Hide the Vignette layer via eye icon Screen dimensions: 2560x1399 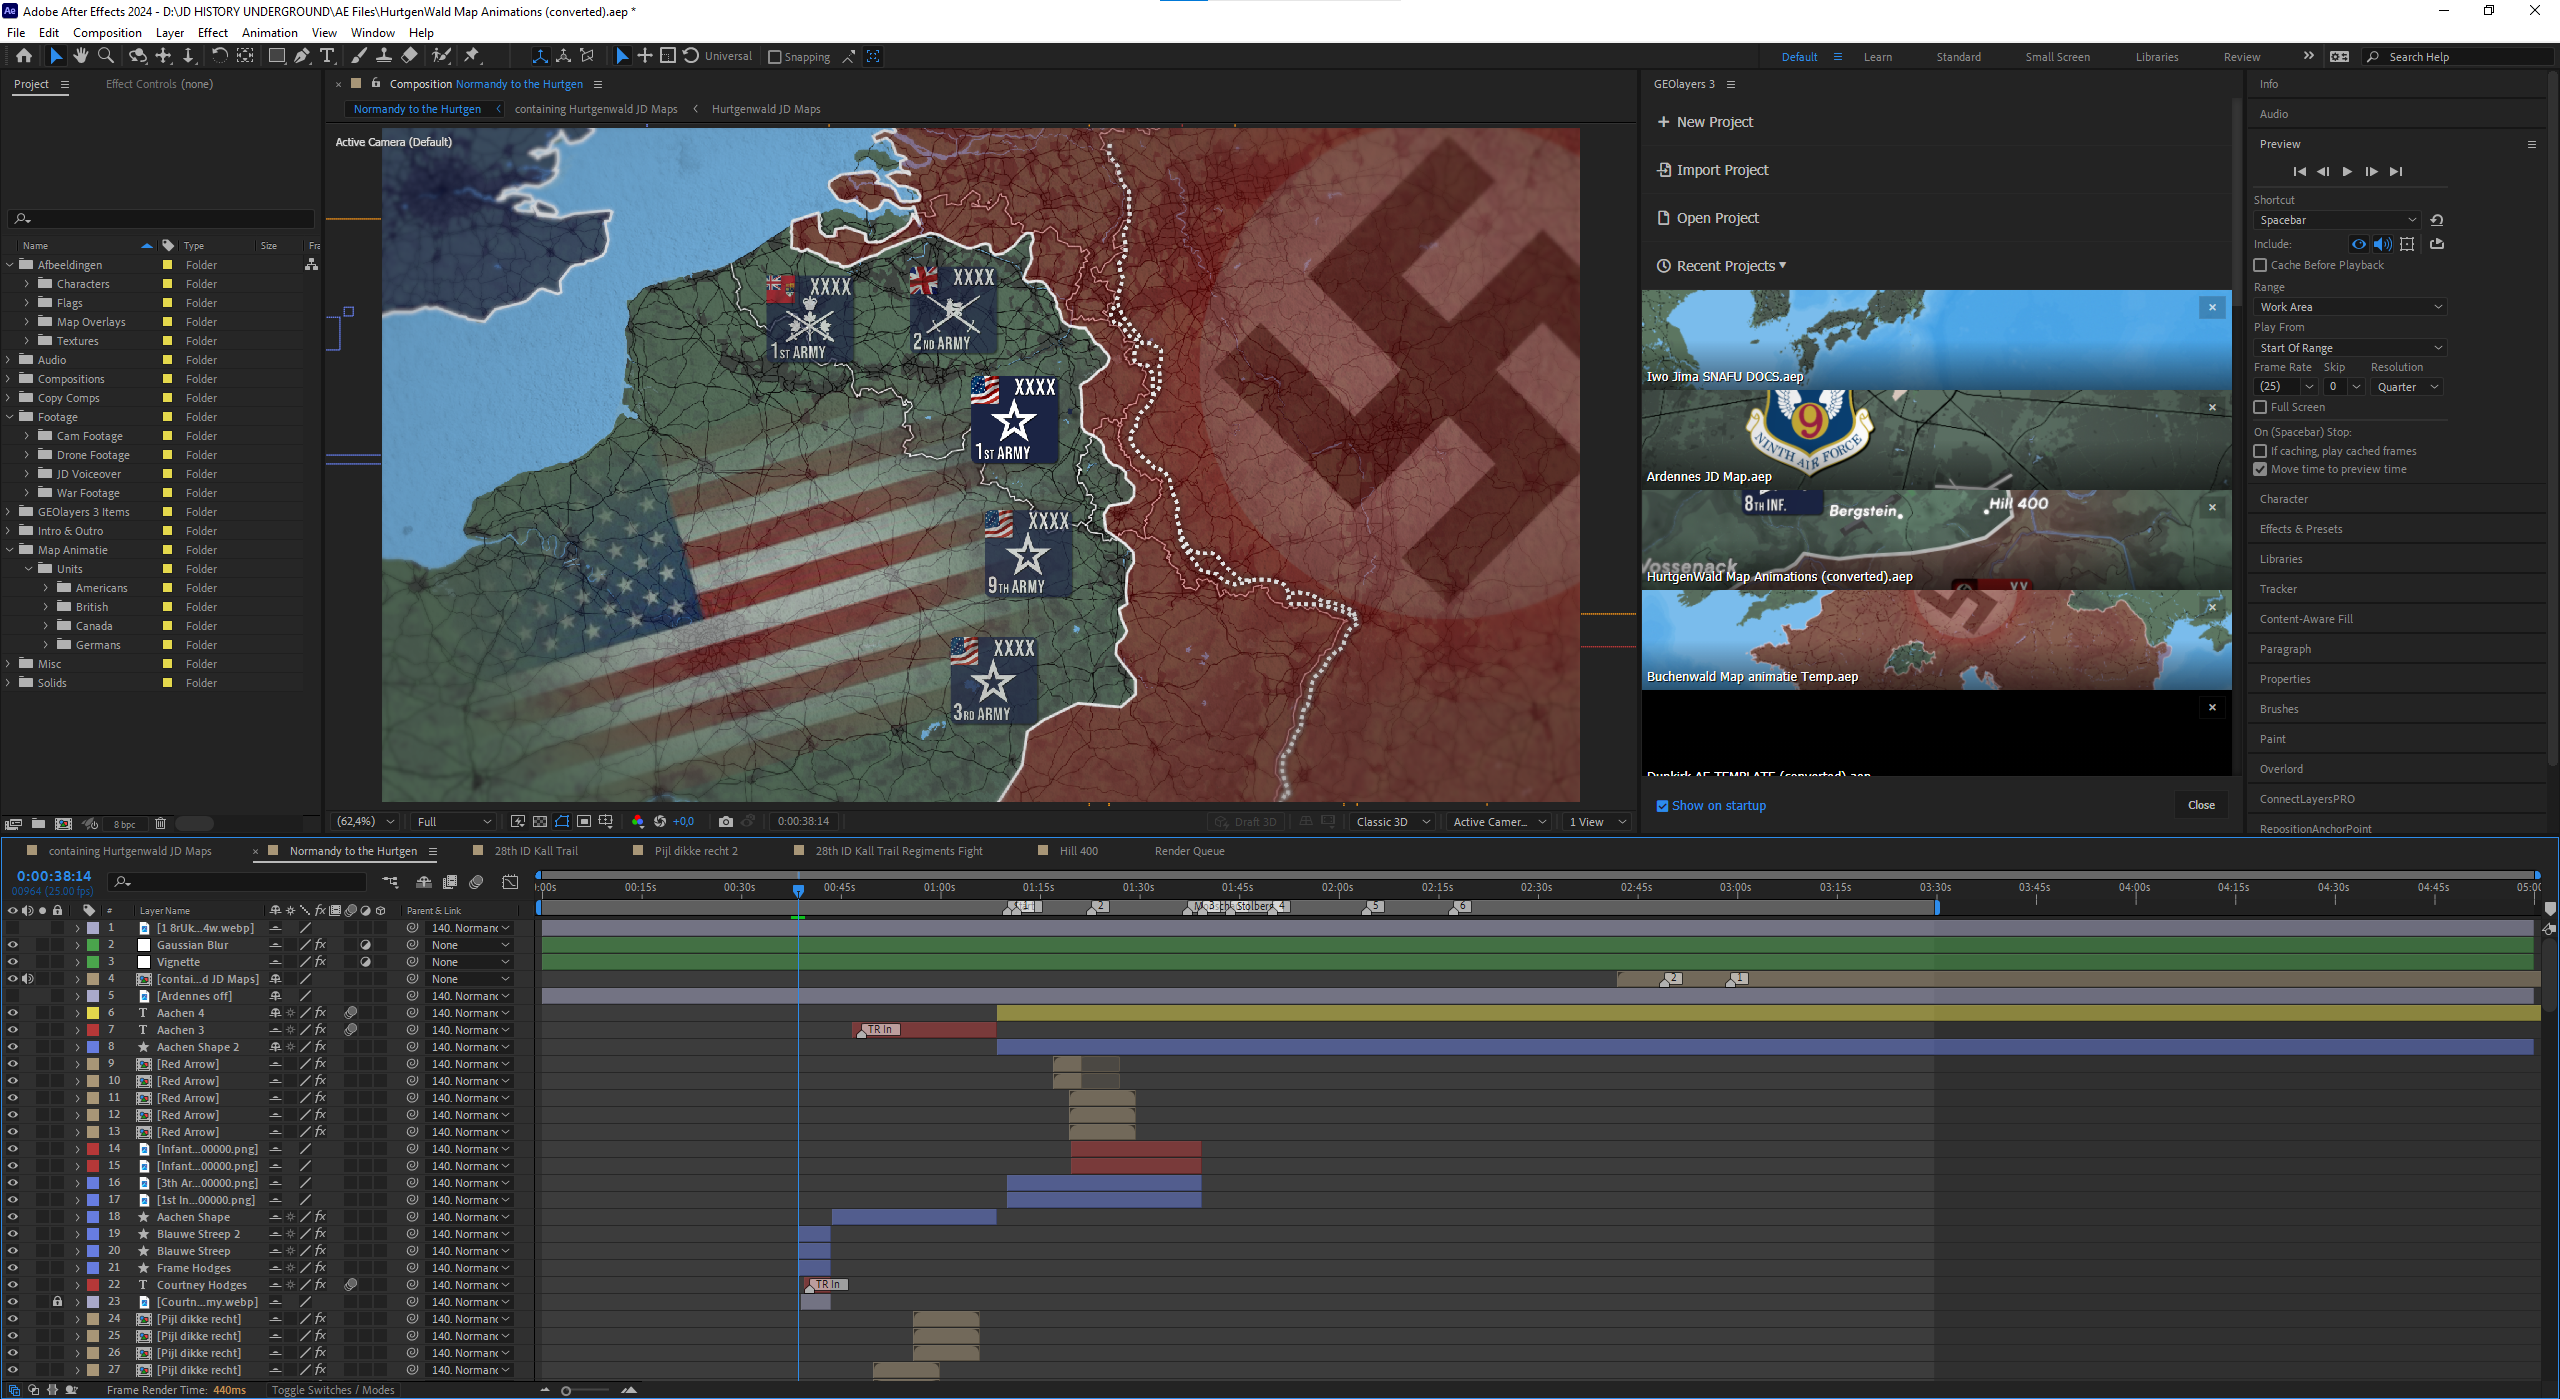tap(12, 962)
